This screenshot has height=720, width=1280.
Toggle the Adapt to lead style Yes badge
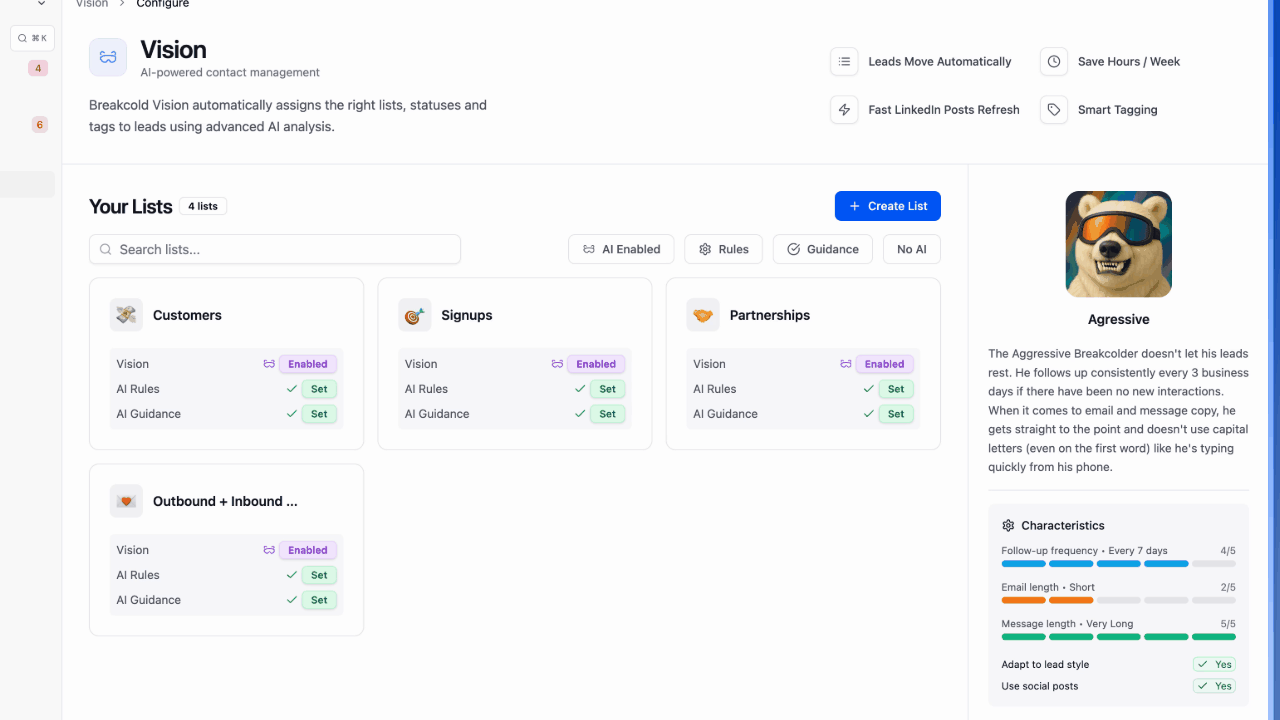(1214, 664)
